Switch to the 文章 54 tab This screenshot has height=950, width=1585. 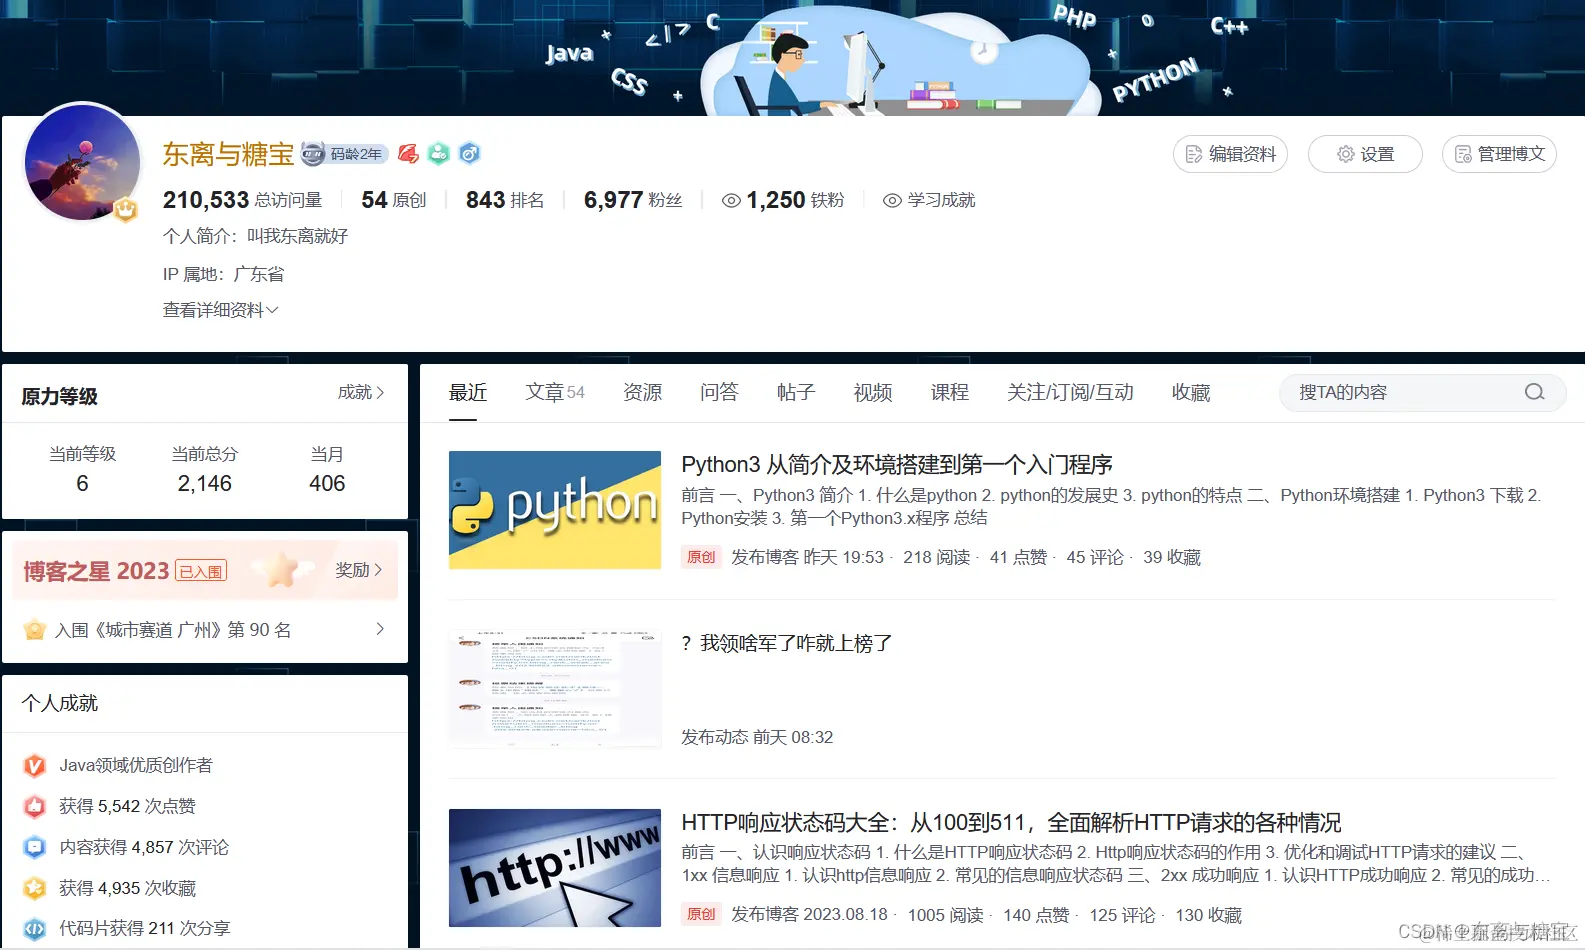point(555,392)
